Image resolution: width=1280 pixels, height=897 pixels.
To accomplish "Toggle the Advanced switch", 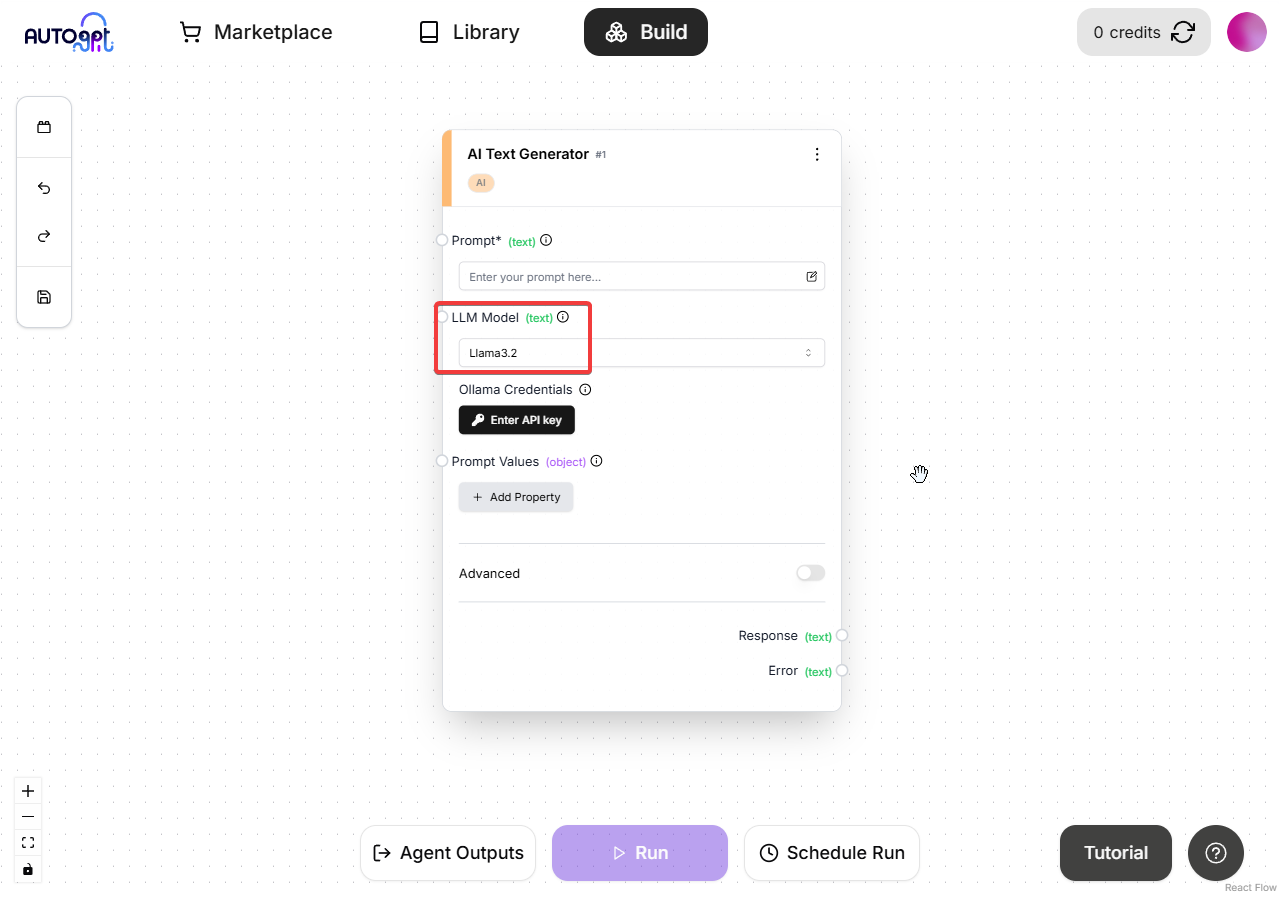I will click(x=811, y=573).
